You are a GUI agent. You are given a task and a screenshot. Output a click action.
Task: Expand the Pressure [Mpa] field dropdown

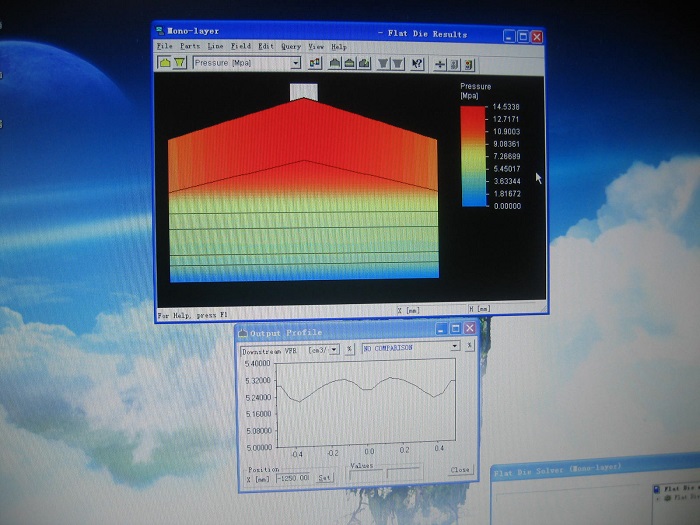click(296, 64)
